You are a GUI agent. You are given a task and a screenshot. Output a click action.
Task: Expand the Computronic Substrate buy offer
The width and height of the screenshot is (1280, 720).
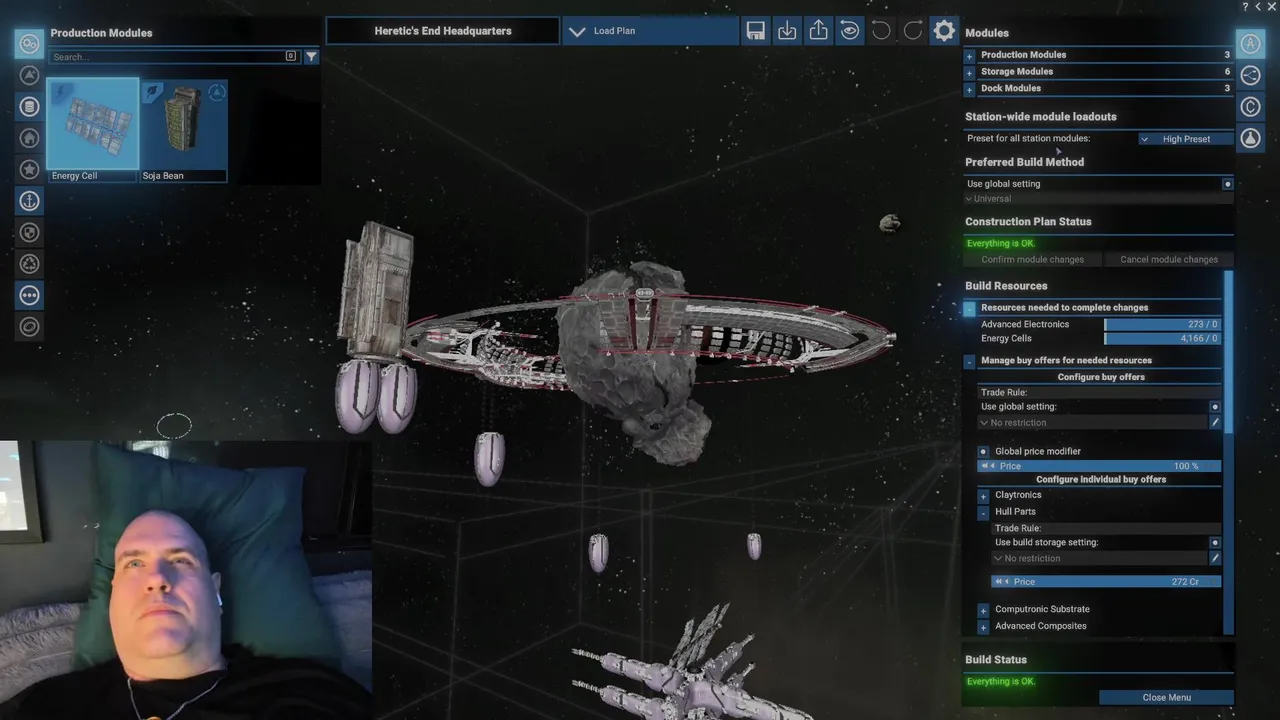pos(983,610)
